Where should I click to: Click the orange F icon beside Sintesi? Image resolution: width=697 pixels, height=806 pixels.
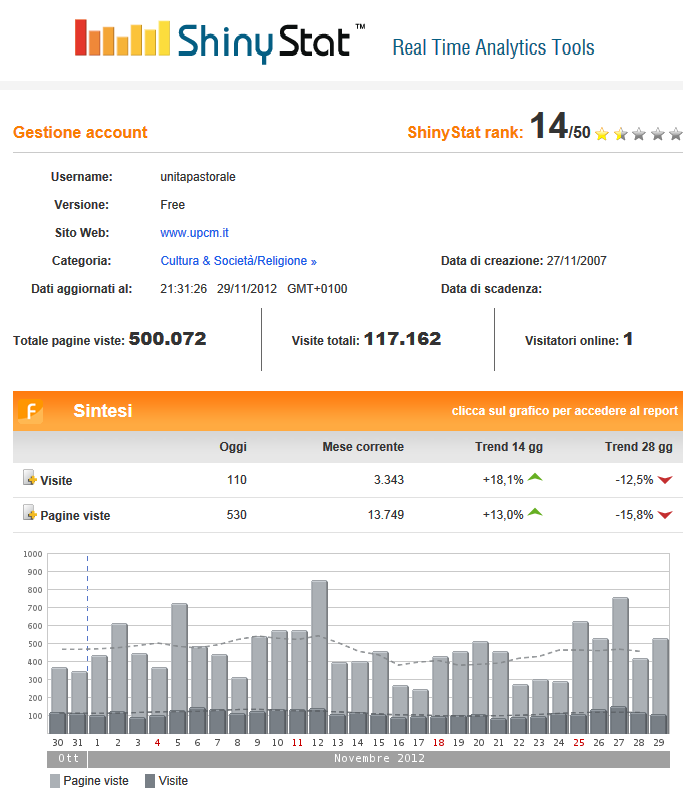point(31,411)
